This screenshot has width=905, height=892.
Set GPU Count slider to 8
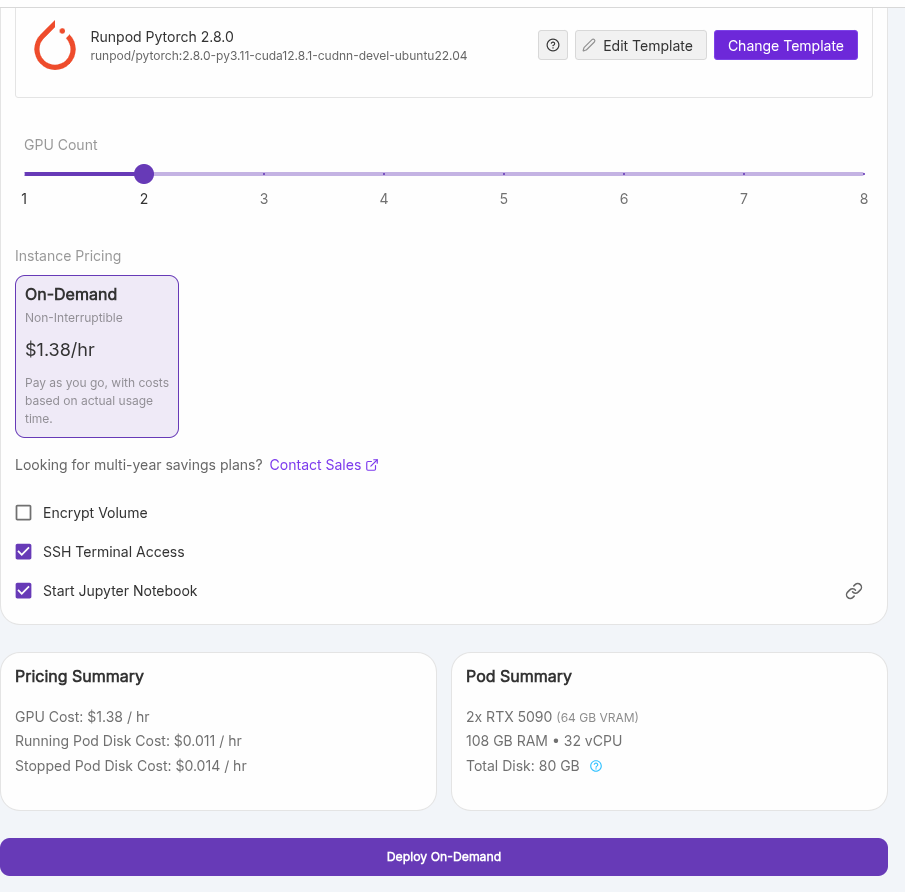click(x=863, y=174)
